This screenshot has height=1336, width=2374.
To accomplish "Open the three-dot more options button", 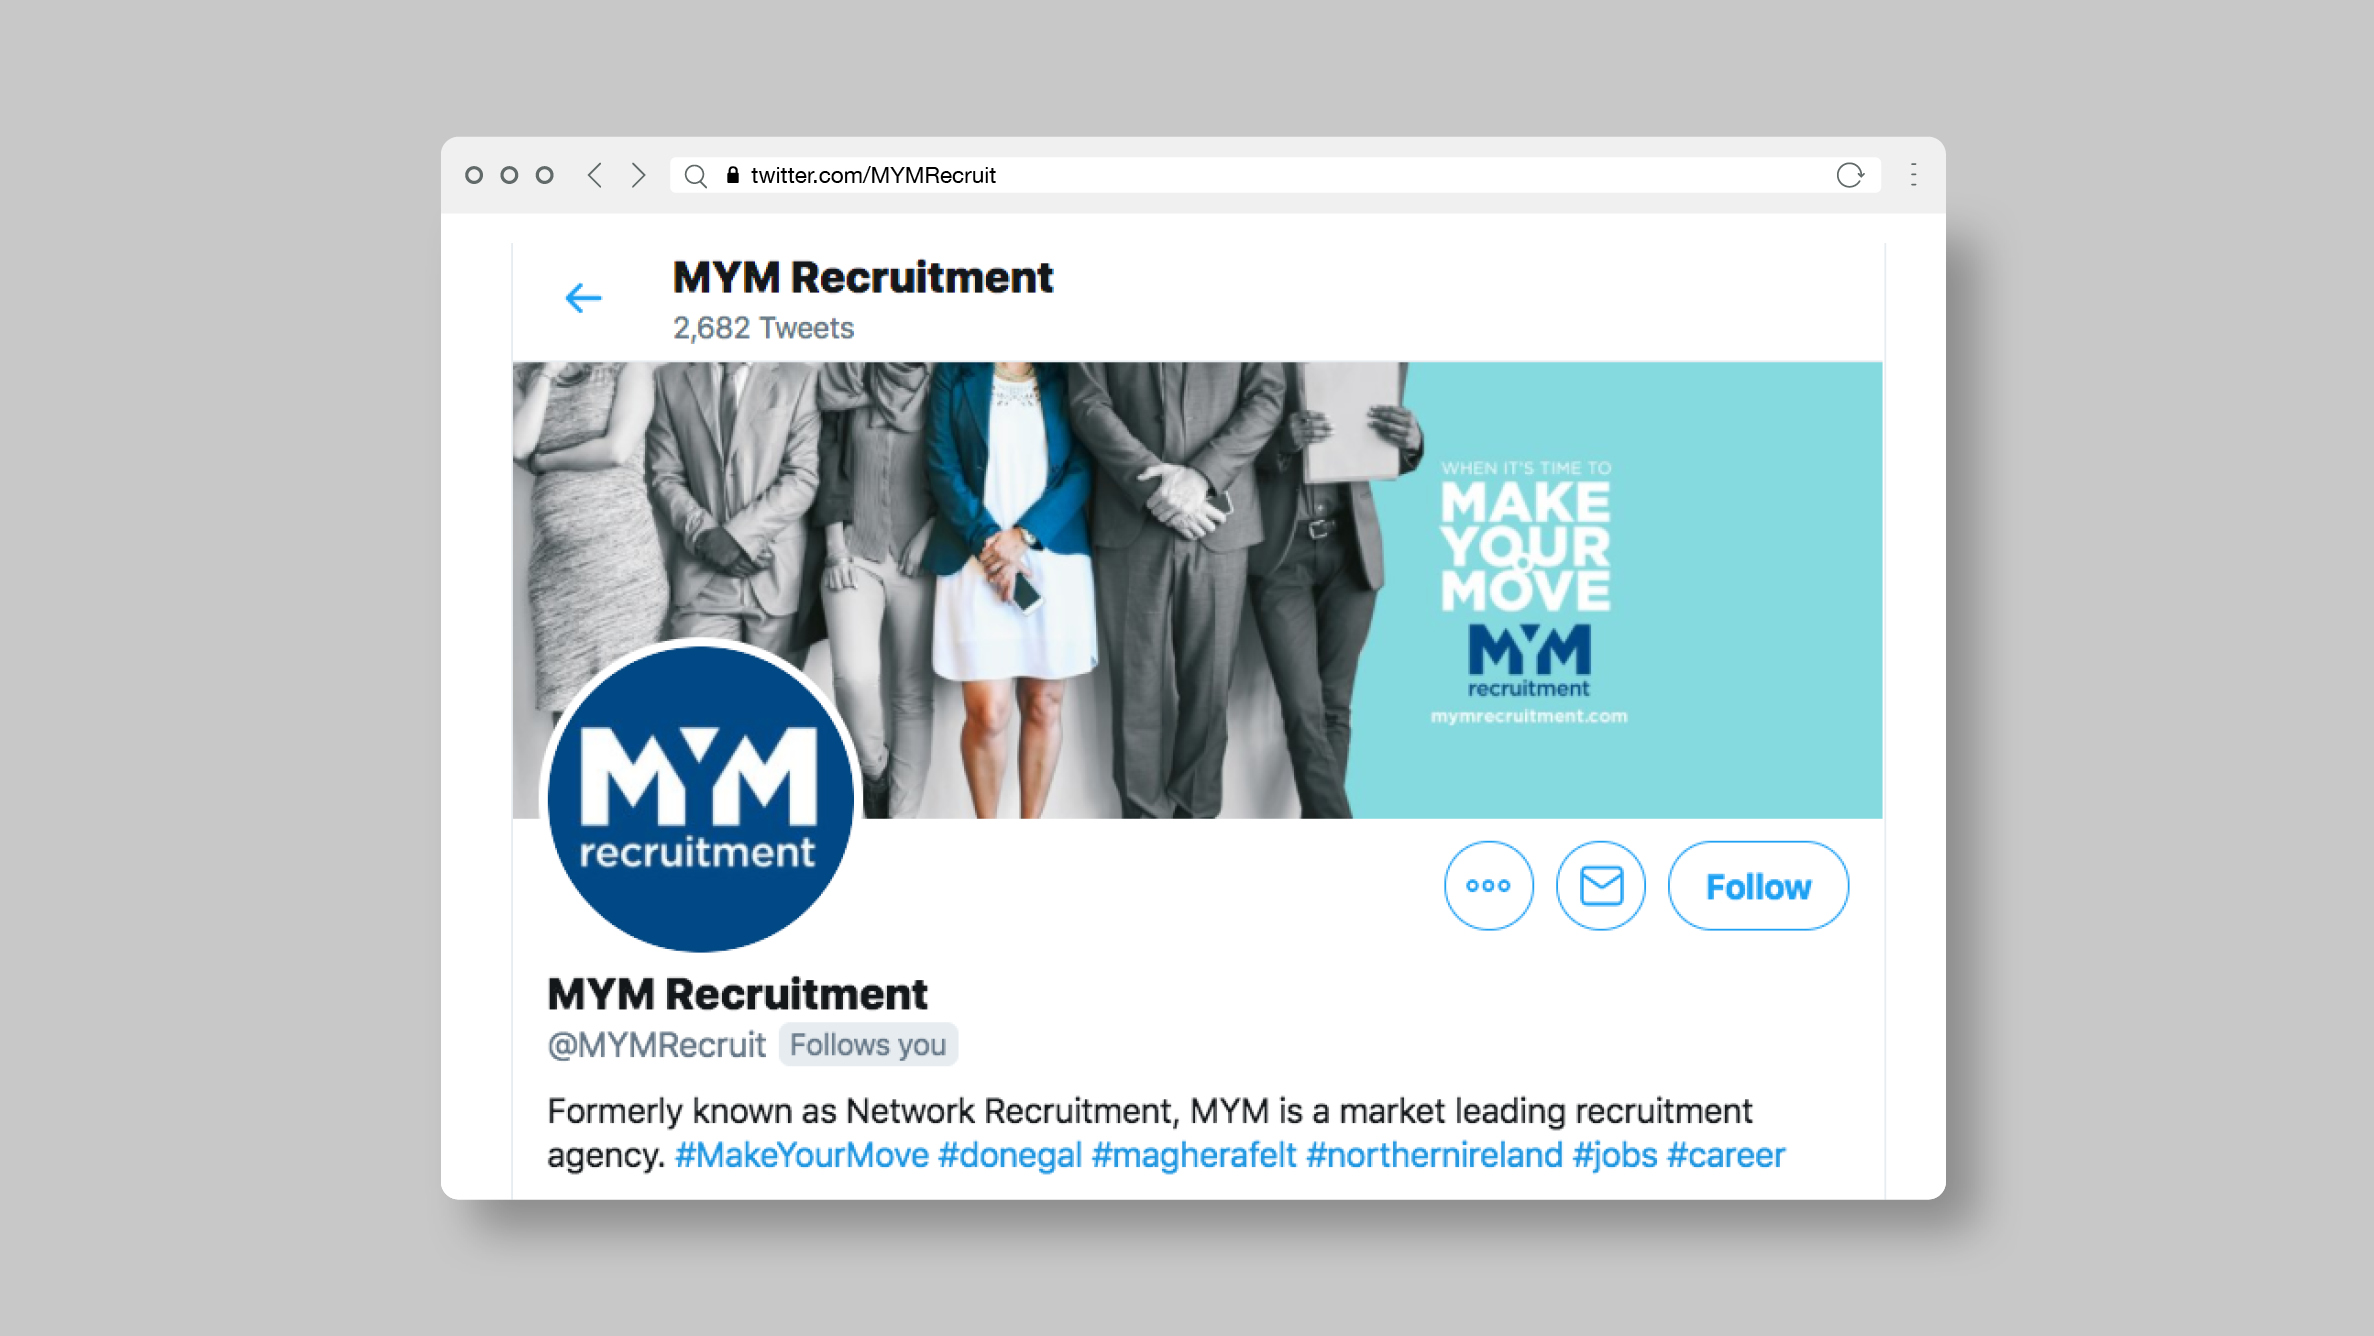I will 1488,886.
